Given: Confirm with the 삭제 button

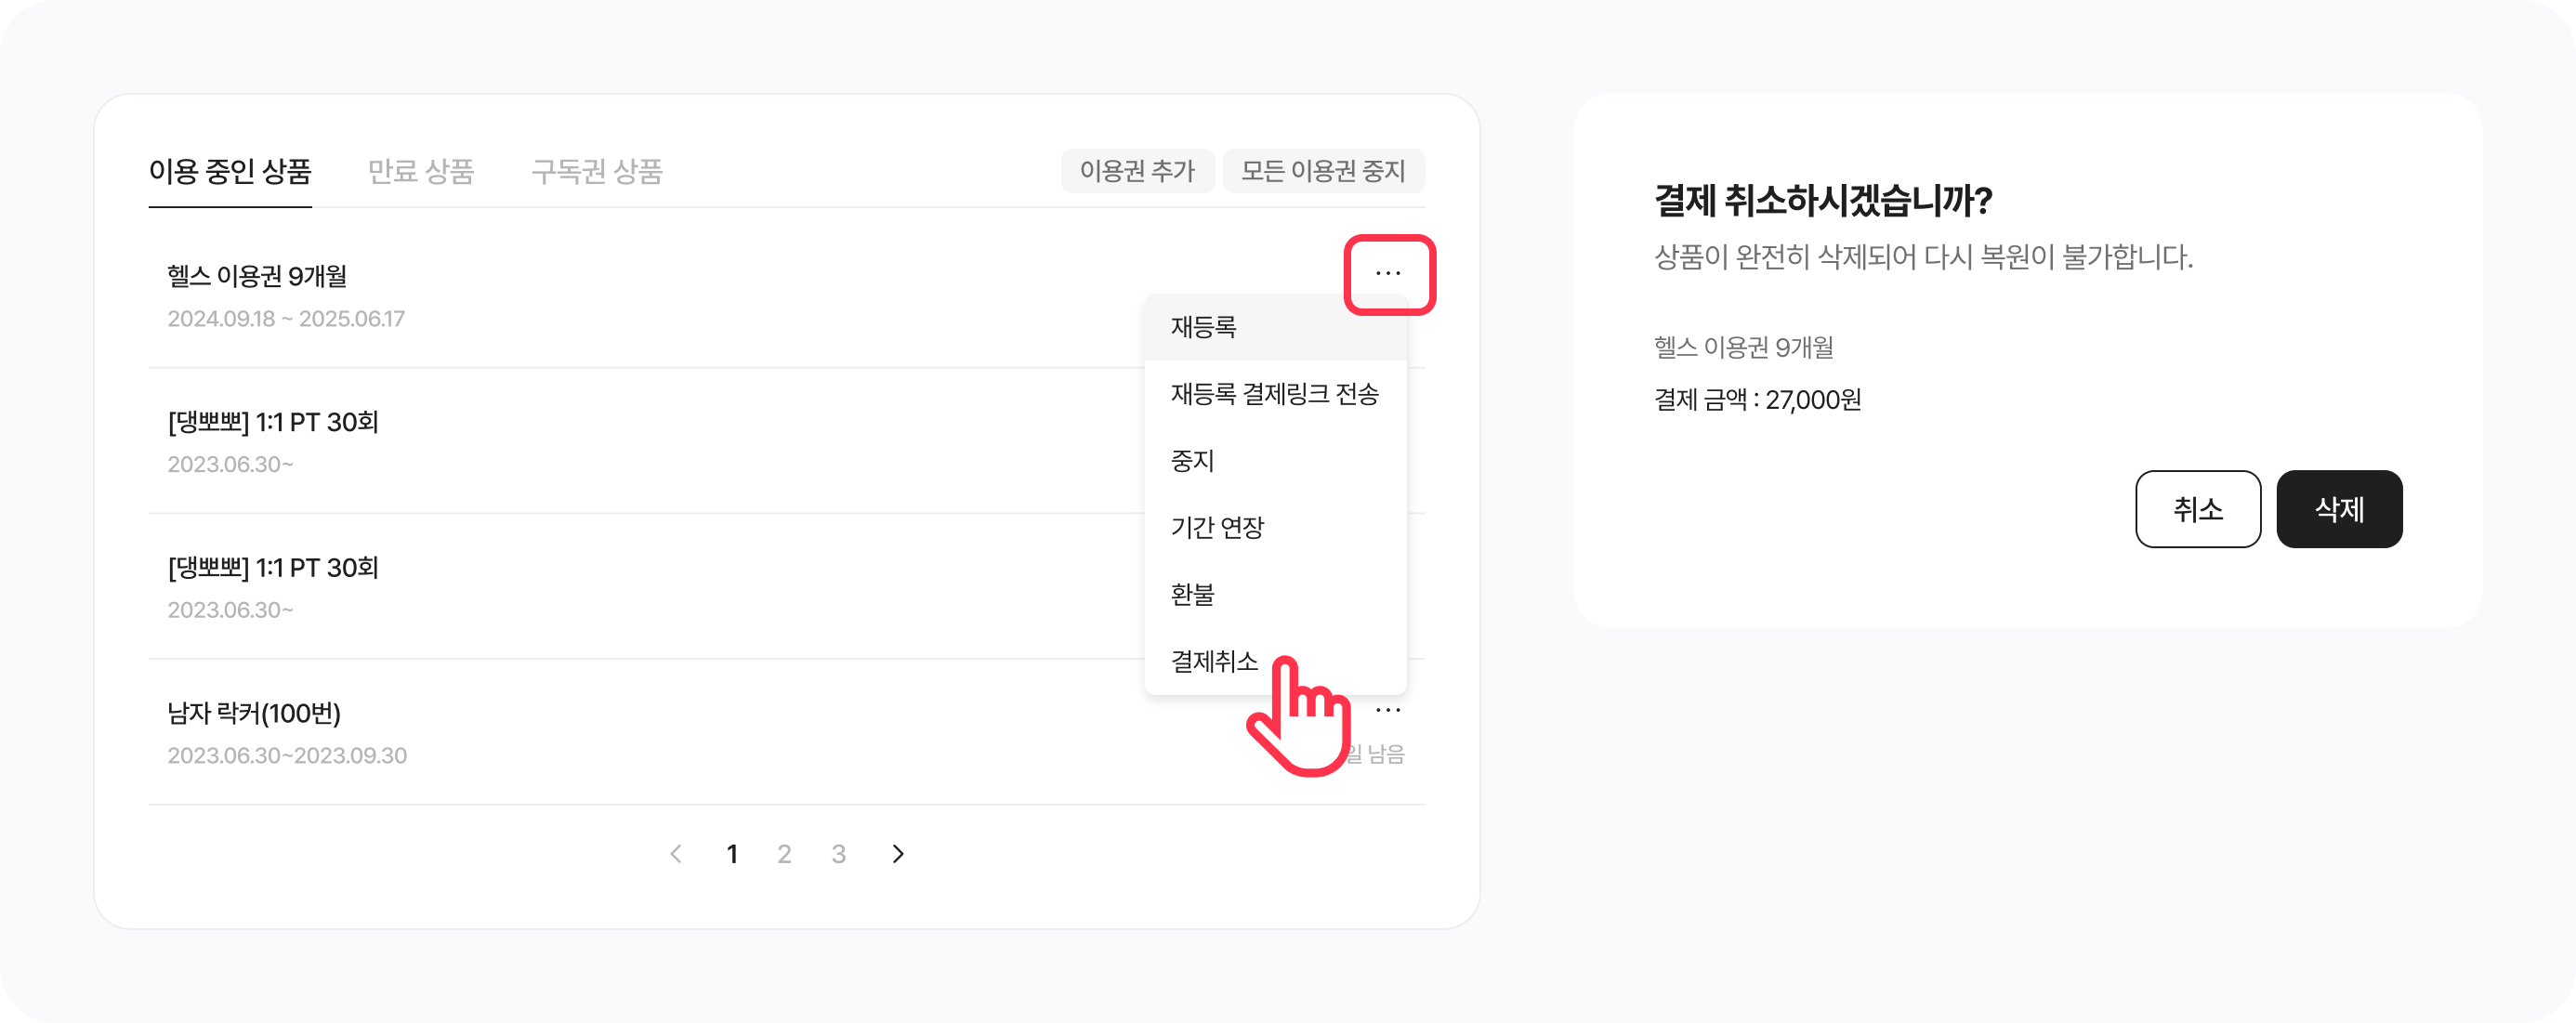Looking at the screenshot, I should tap(2339, 509).
